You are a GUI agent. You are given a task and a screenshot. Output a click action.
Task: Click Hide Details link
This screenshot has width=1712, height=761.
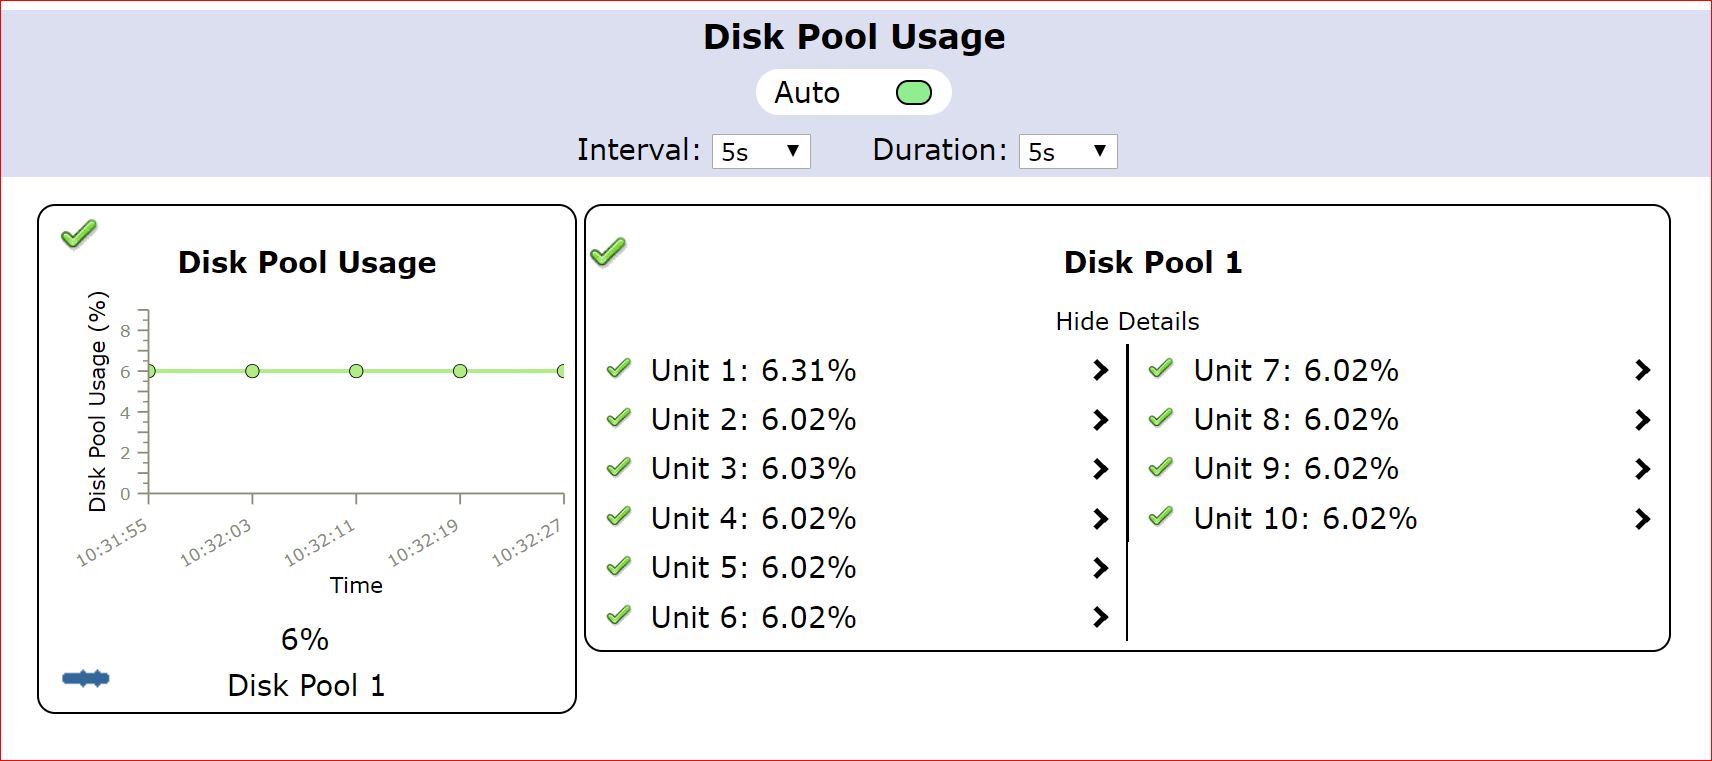[x=1127, y=322]
